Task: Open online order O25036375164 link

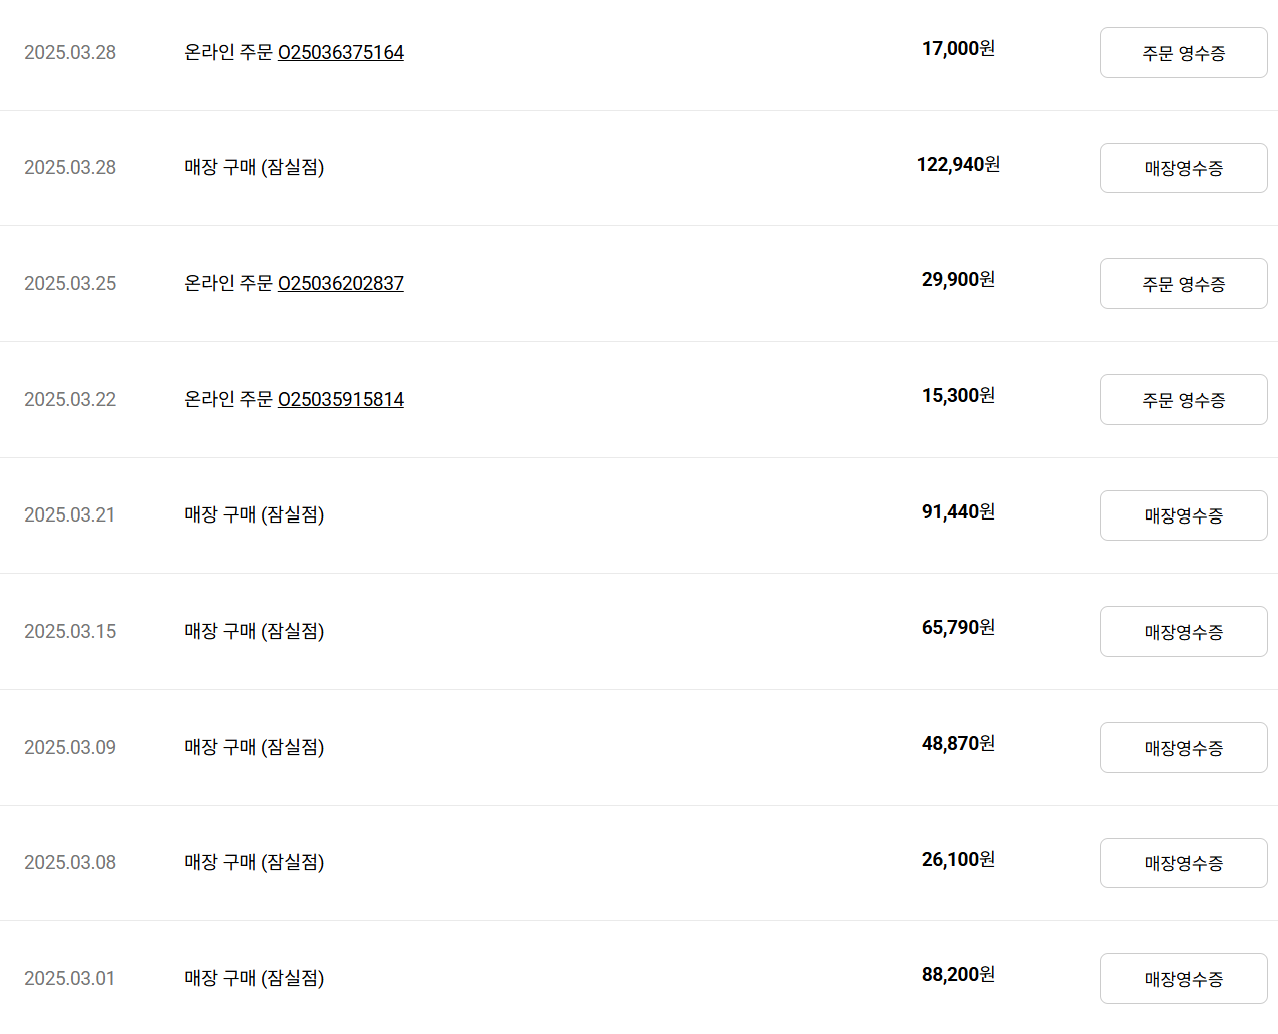Action: (x=341, y=52)
